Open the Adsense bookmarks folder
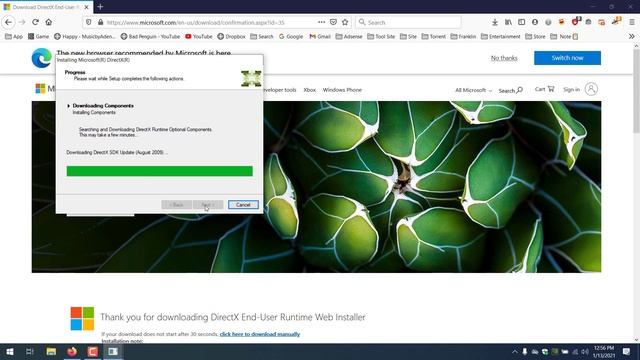Image resolution: width=640 pixels, height=360 pixels. 349,36
